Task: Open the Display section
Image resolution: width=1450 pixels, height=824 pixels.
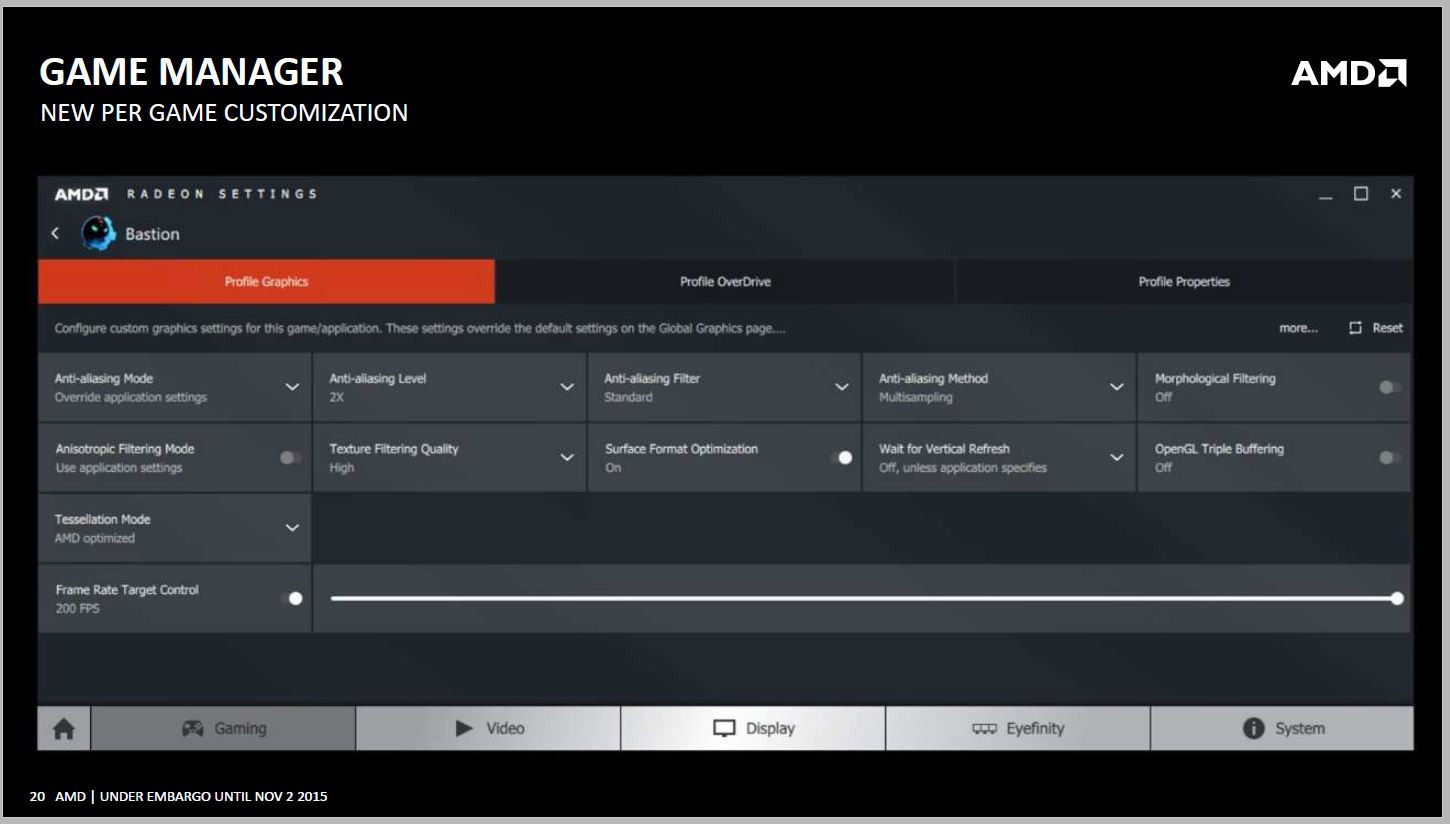Action: 753,728
